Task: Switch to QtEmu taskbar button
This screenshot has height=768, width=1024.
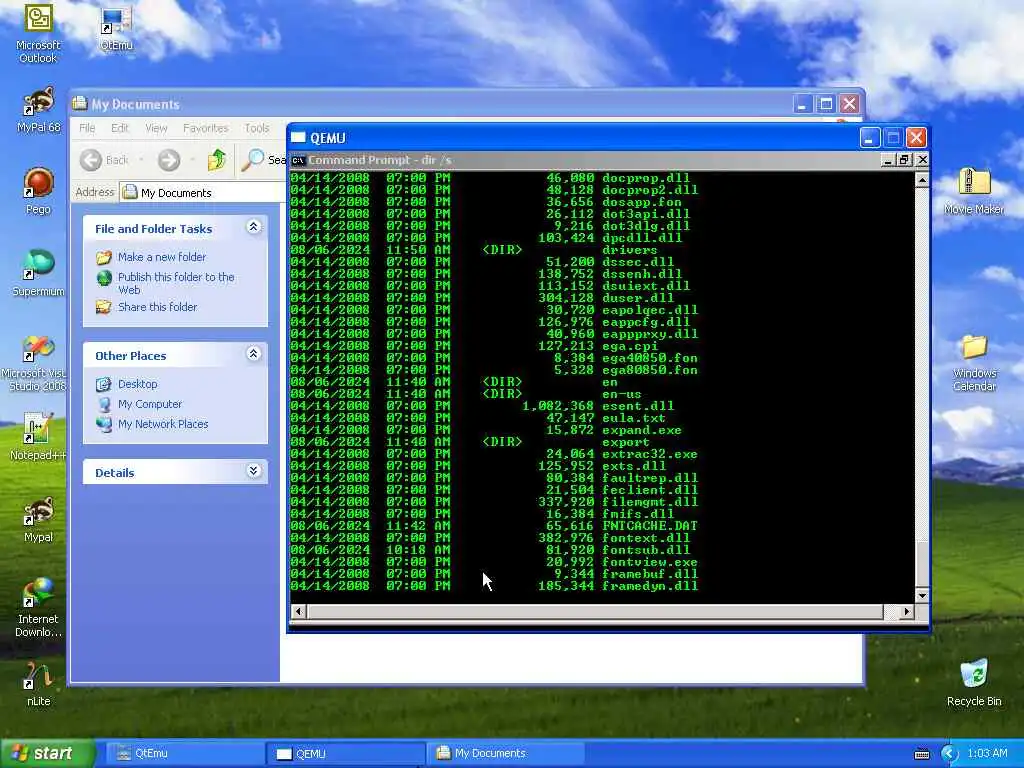Action: tap(185, 754)
